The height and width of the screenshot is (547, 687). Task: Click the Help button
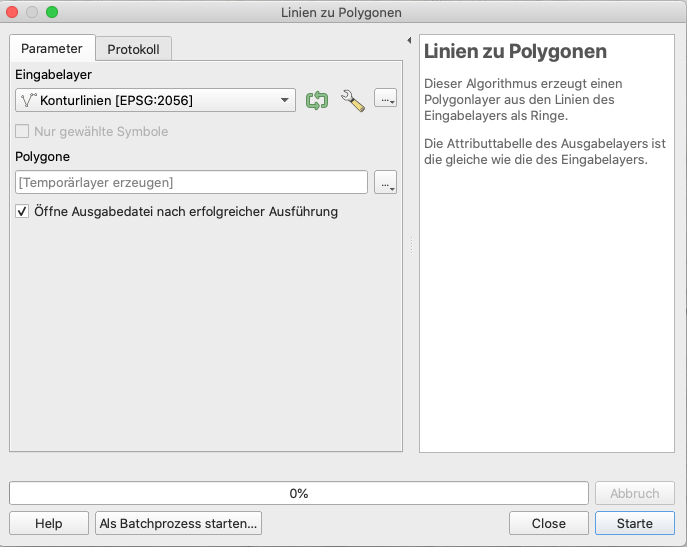click(48, 523)
